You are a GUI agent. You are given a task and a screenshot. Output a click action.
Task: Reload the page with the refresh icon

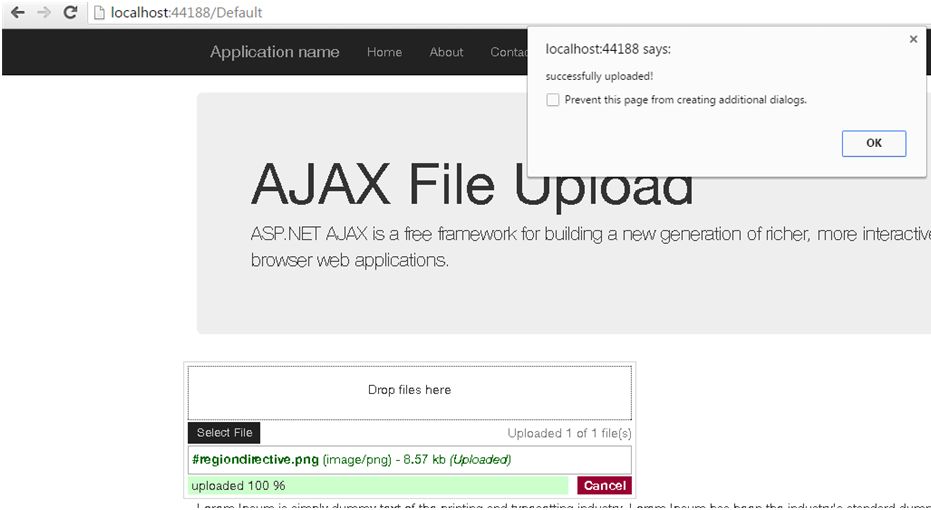71,12
